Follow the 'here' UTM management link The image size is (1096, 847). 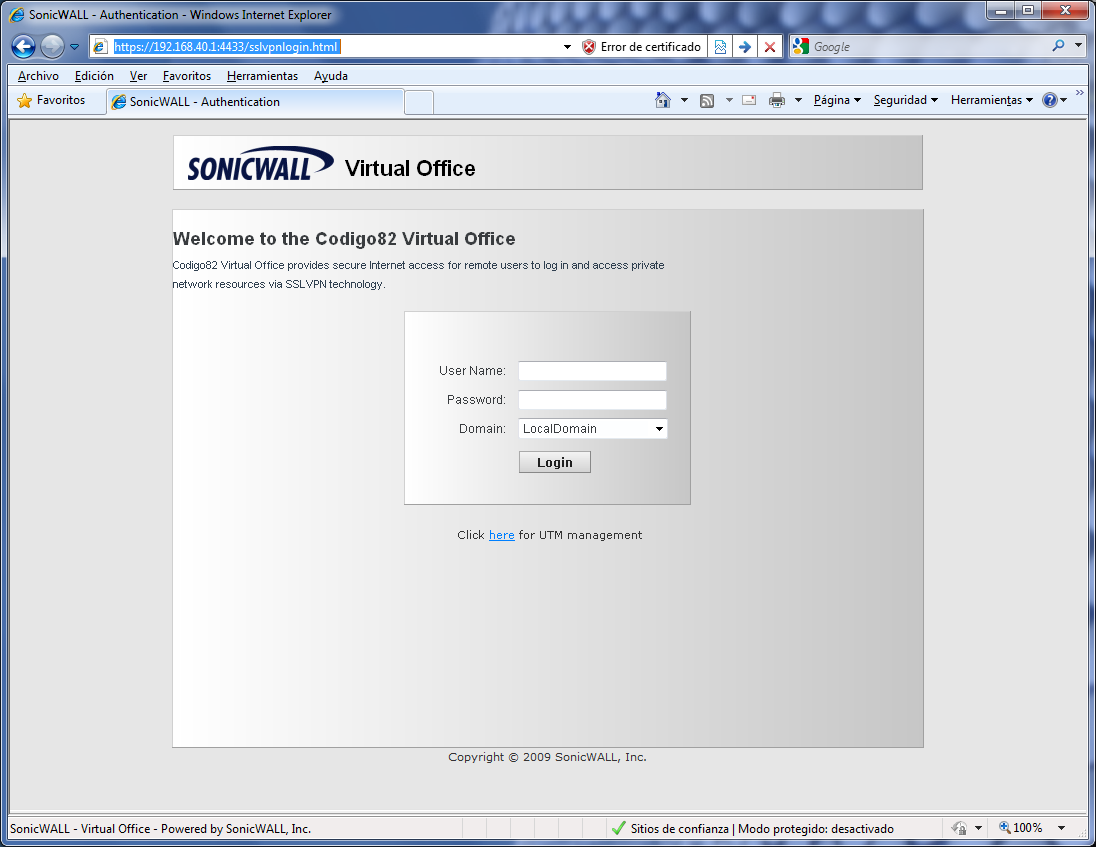tap(501, 535)
